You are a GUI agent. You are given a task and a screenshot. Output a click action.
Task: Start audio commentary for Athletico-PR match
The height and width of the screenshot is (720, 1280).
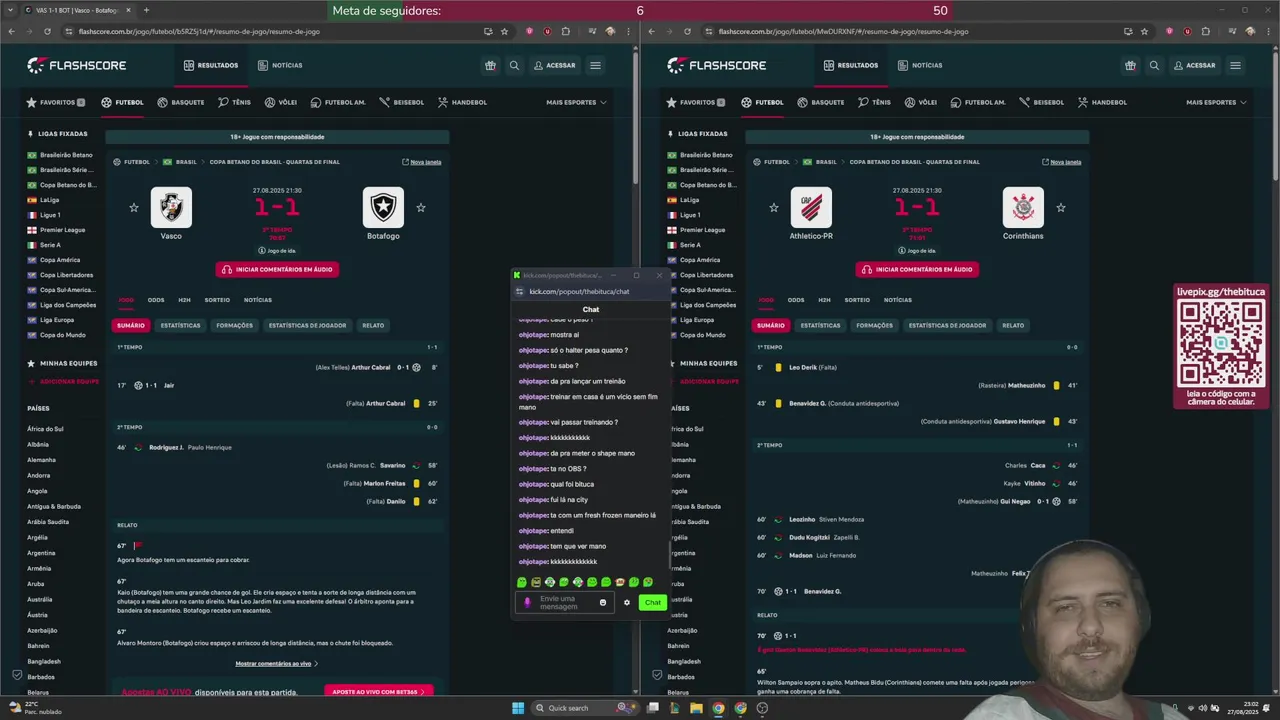pos(917,269)
